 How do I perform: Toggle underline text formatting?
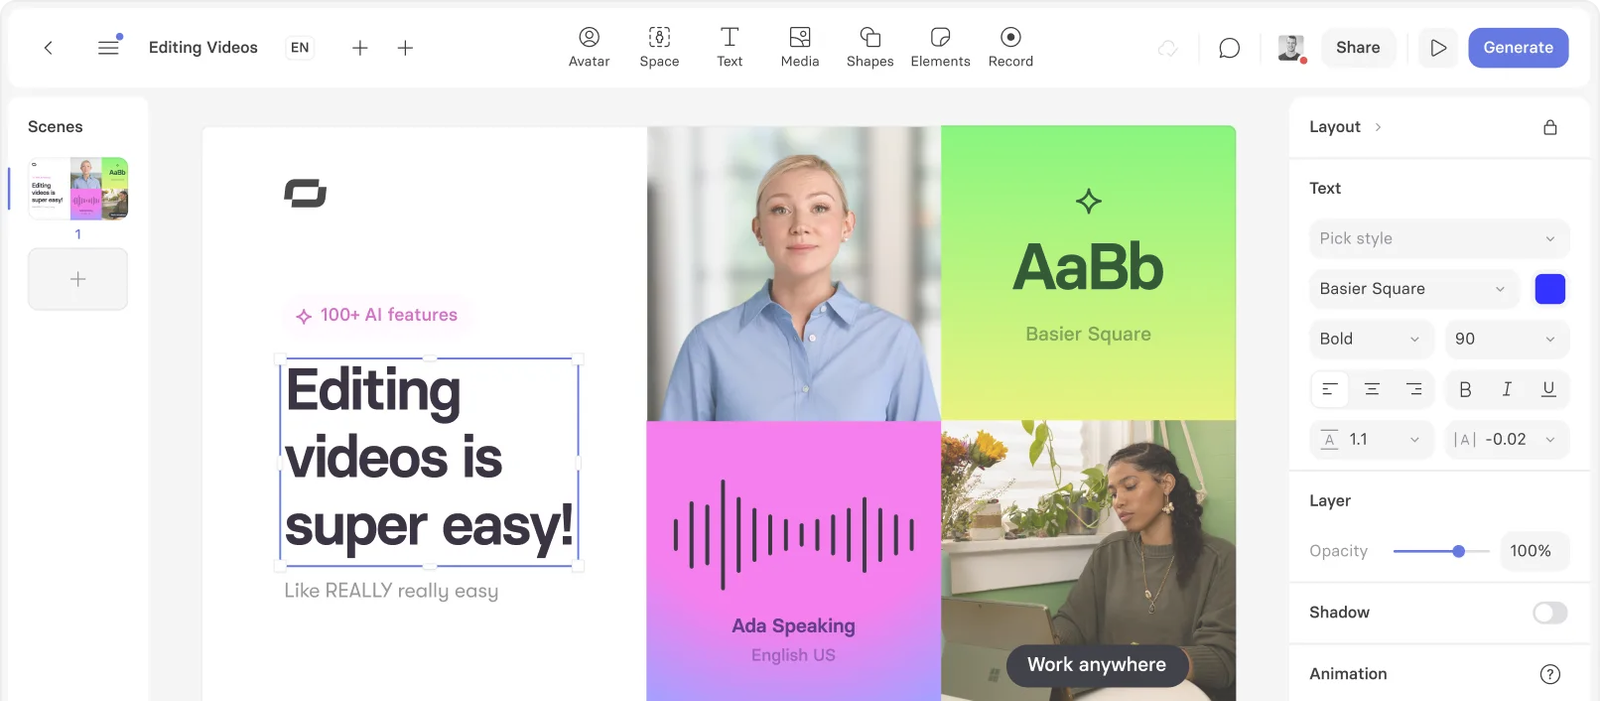pos(1548,389)
